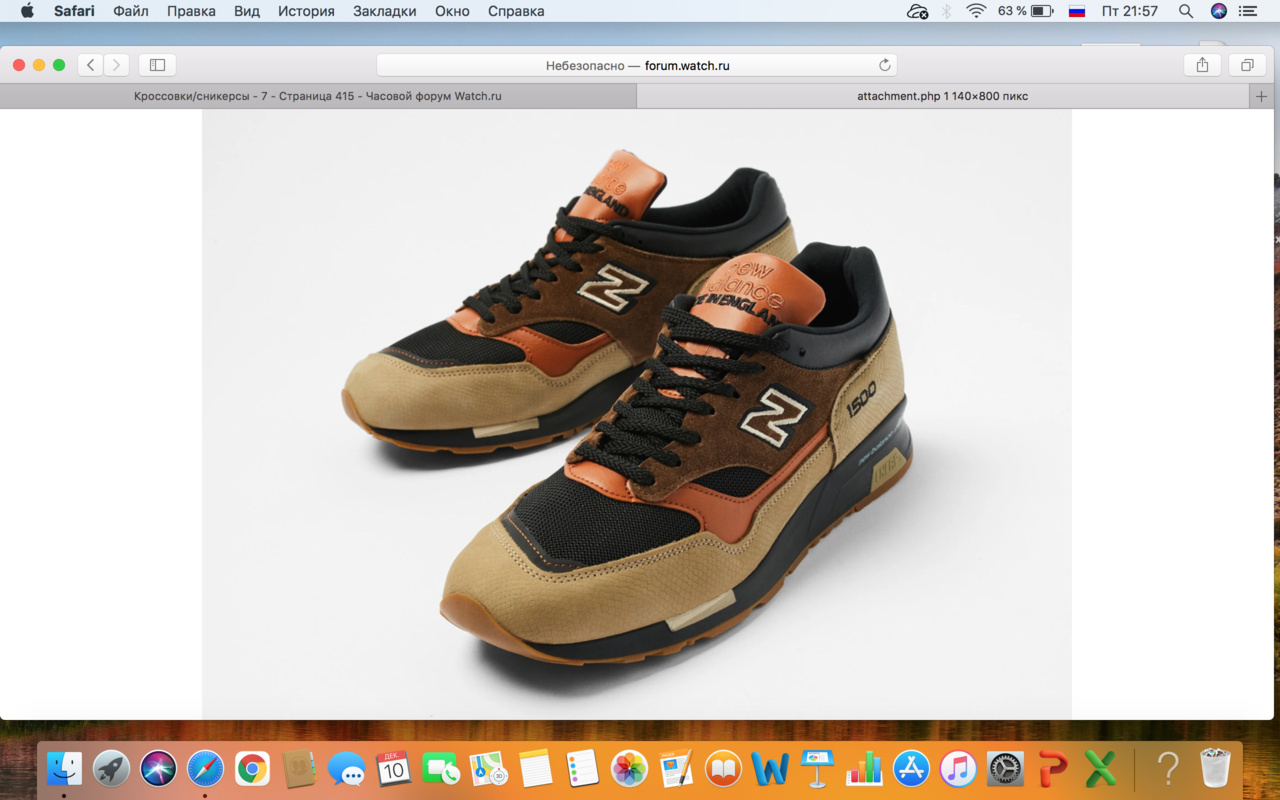Show the Safari sidebar
Screen dimensions: 1280x800
pos(157,65)
